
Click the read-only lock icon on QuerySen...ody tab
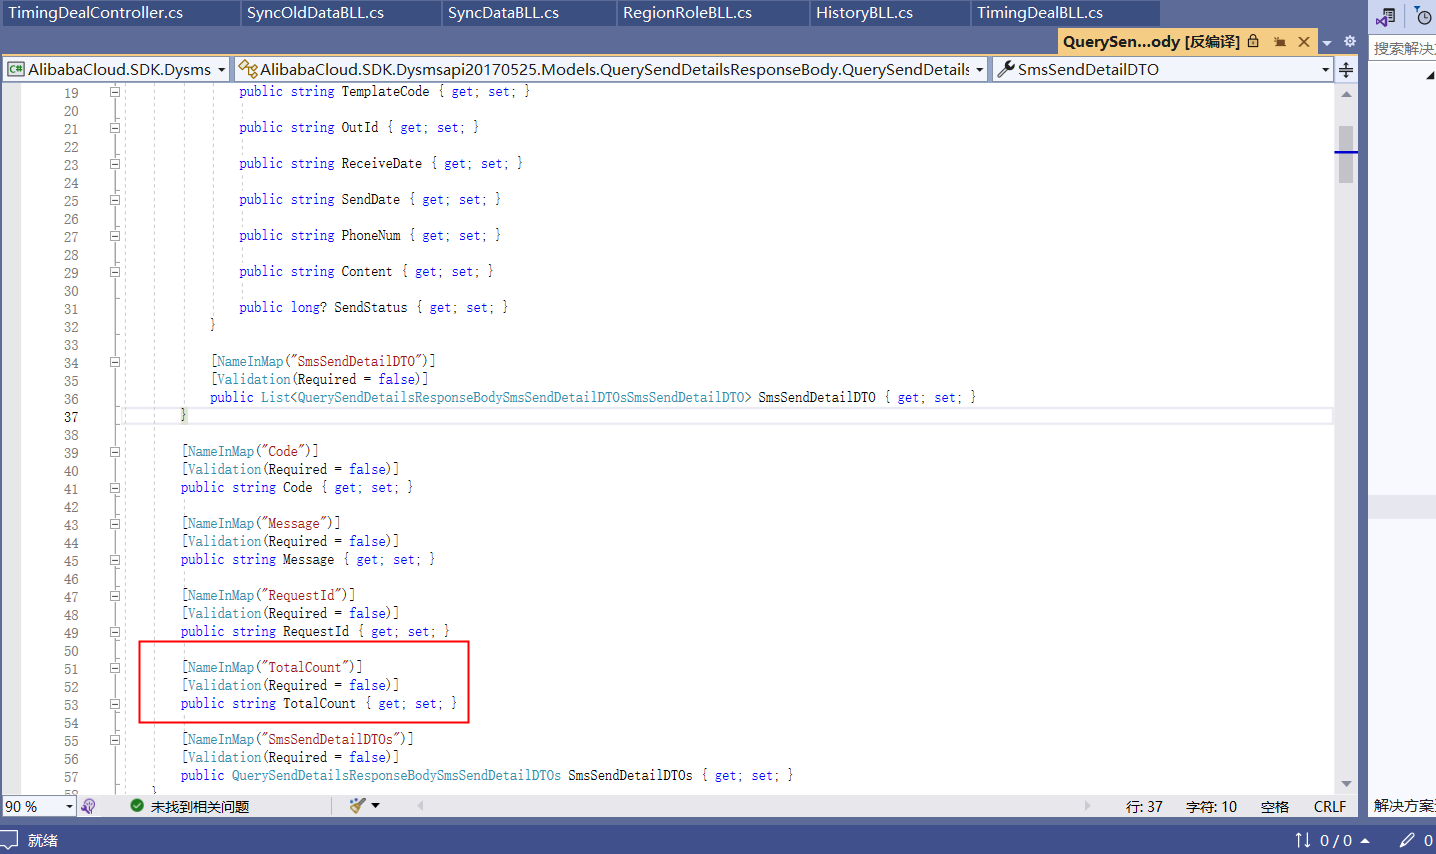1253,41
